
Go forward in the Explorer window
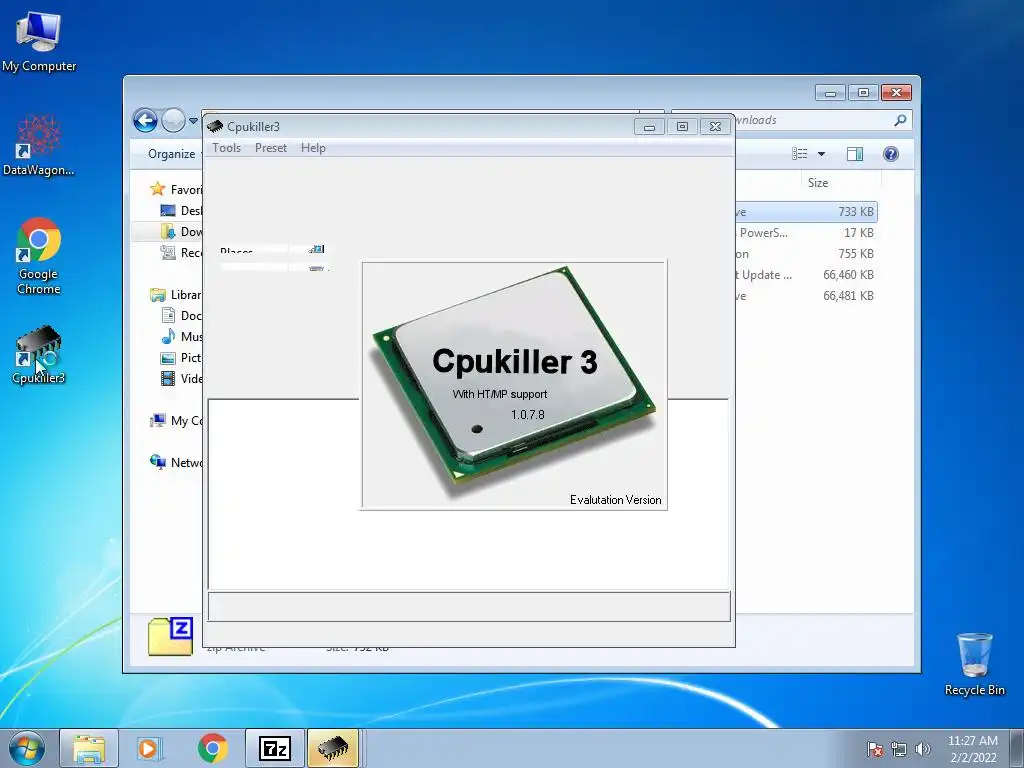[x=173, y=120]
